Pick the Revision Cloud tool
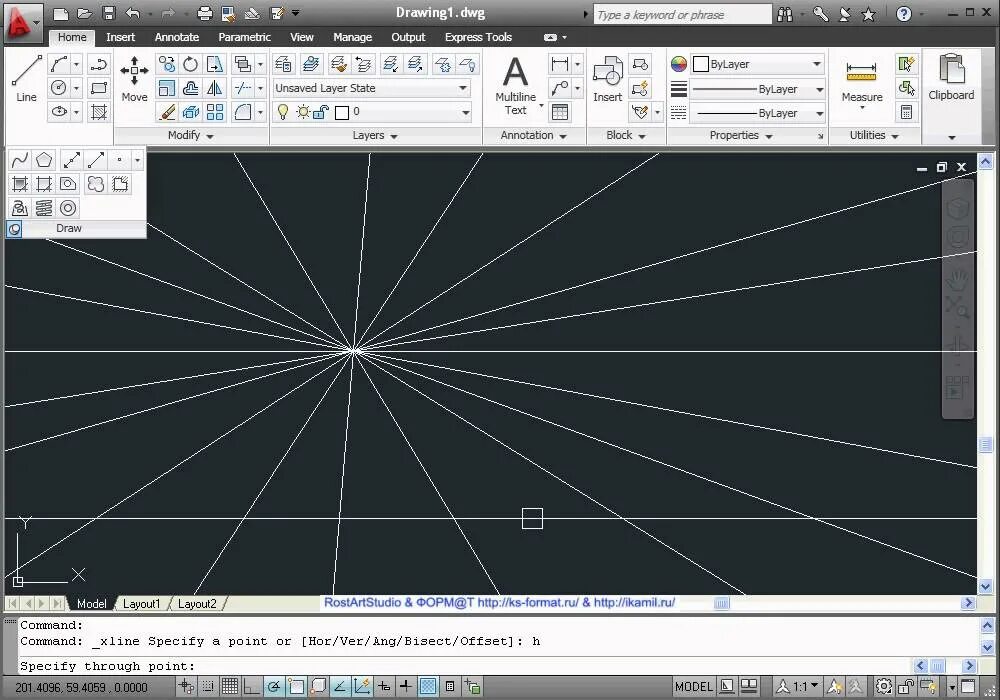Image resolution: width=1000 pixels, height=700 pixels. (96, 184)
